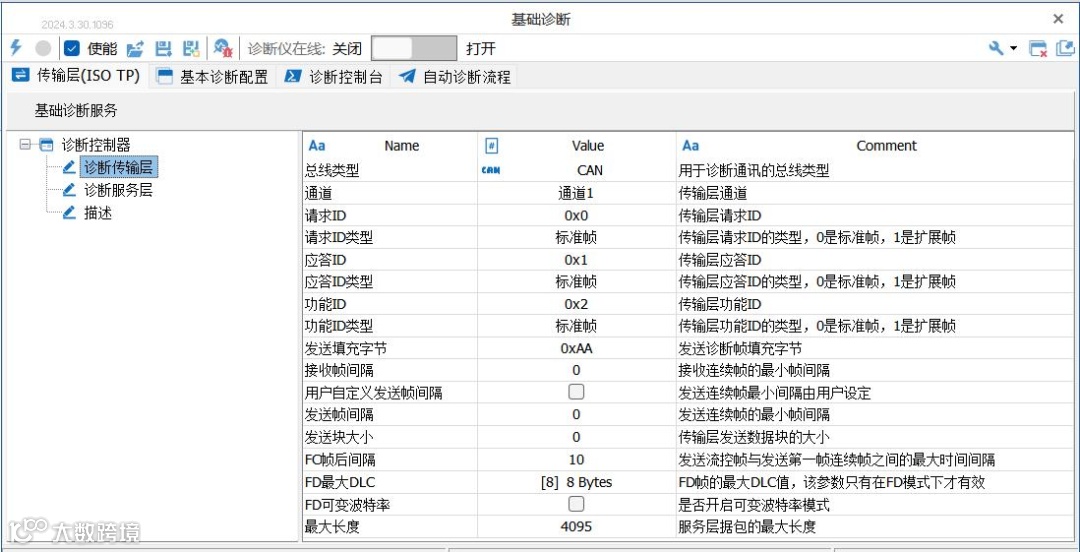Click the 0x1 response ID value
1080x552 pixels.
[577, 260]
